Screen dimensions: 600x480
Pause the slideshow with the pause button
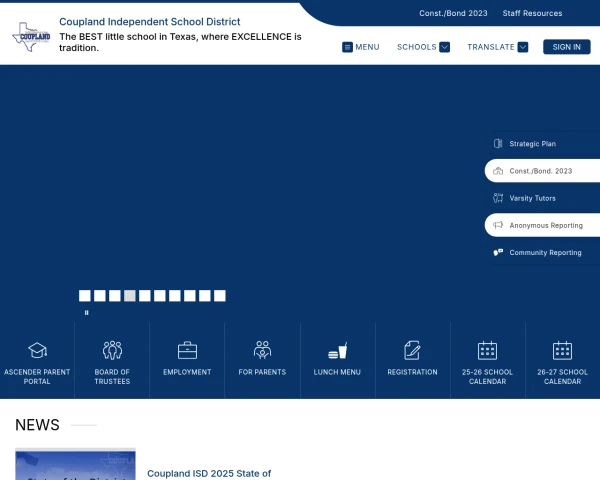pos(86,313)
